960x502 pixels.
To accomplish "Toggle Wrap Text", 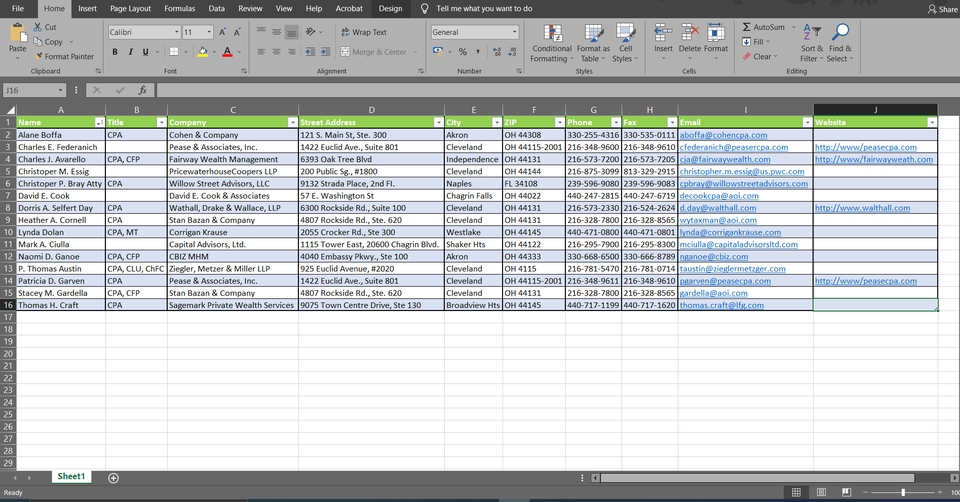I will 364,32.
